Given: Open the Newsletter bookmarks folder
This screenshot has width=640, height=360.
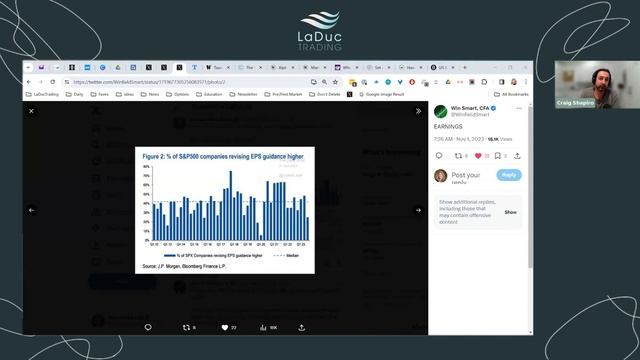Looking at the screenshot, I should pos(243,94).
